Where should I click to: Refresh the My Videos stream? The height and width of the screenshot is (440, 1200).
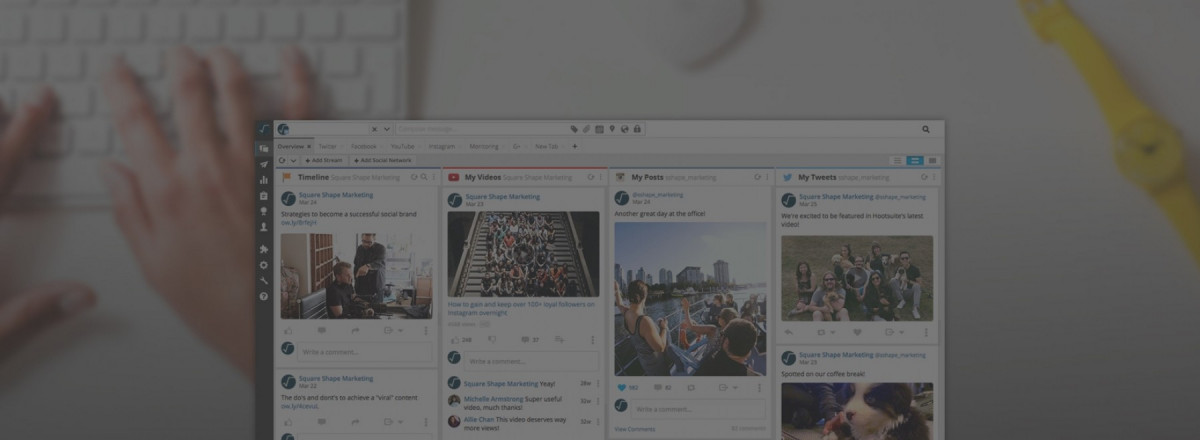(x=590, y=177)
